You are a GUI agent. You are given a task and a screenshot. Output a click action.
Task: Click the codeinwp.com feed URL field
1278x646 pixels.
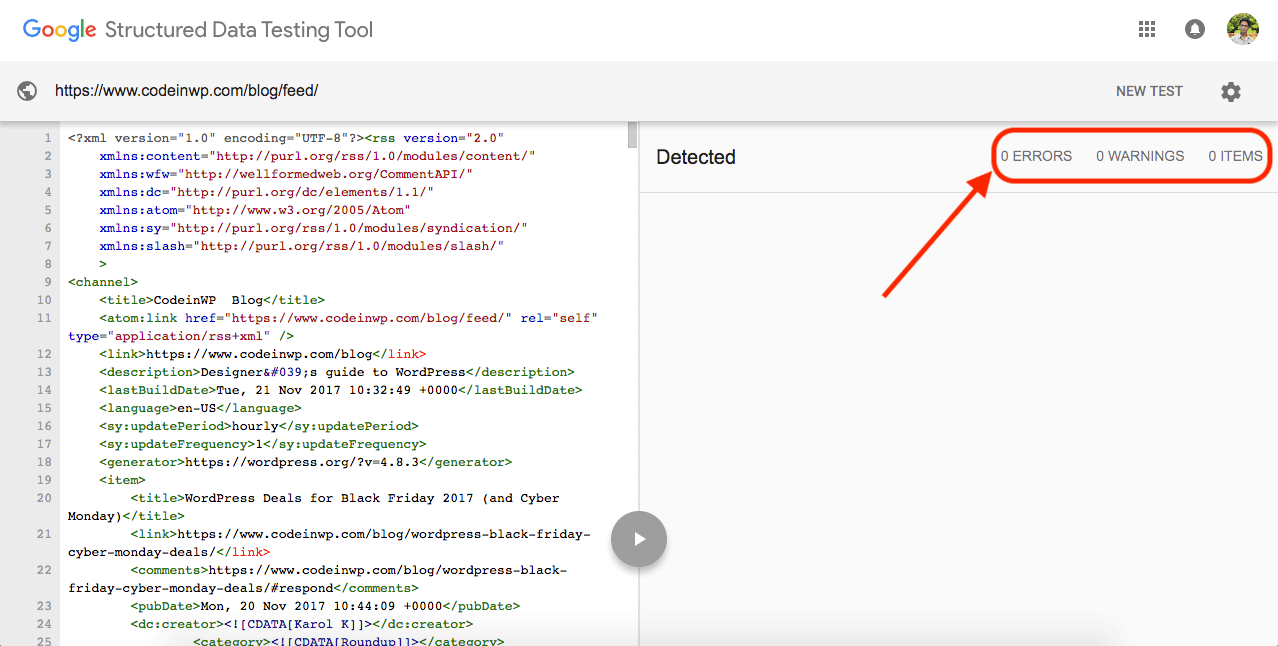186,91
